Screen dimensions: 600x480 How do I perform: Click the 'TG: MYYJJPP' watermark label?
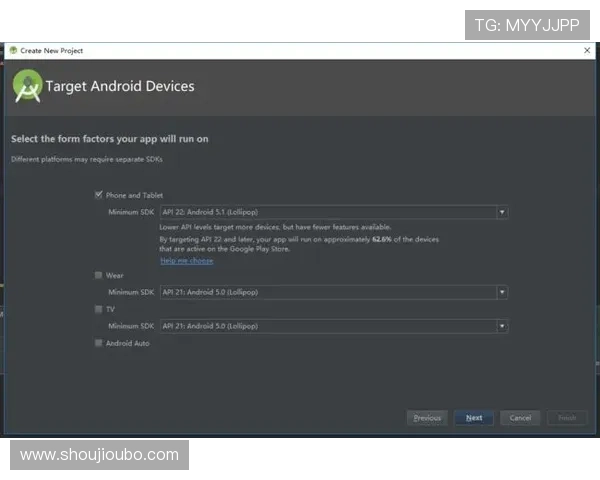[x=527, y=24]
